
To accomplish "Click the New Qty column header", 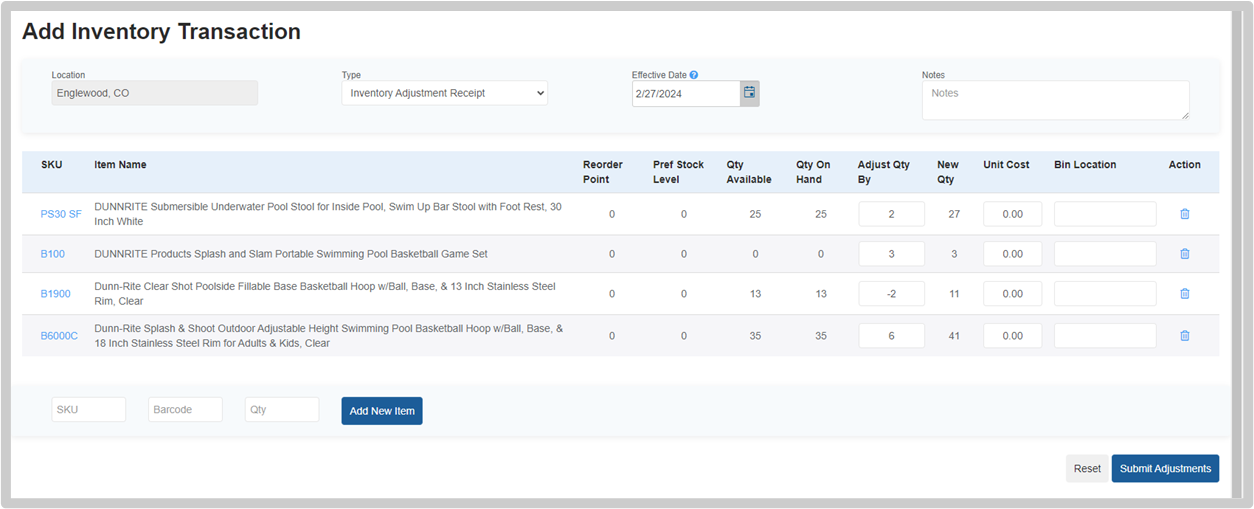I will point(948,172).
